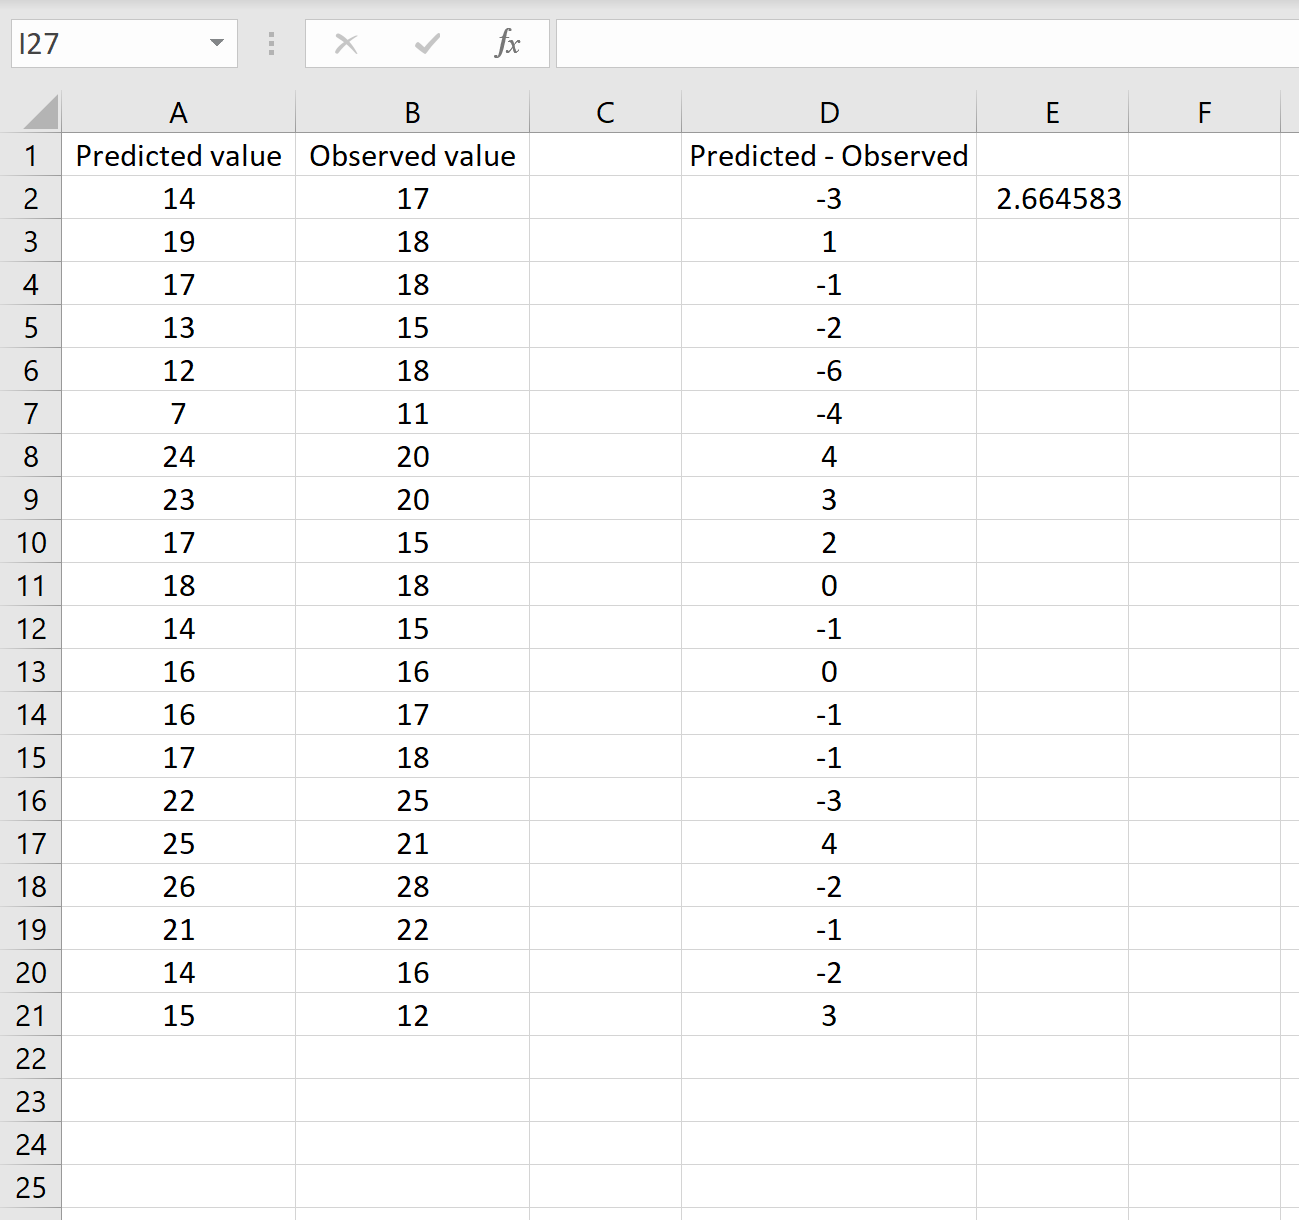The height and width of the screenshot is (1220, 1299).
Task: Click the Cancel (X) icon beside formula bar
Action: pos(346,43)
